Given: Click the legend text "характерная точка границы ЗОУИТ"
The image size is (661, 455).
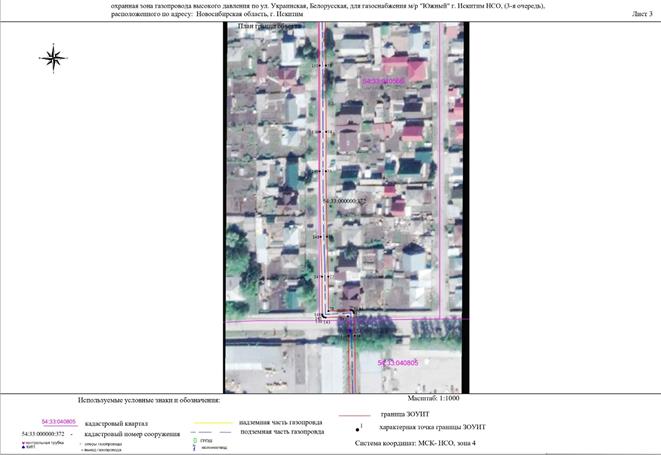Looking at the screenshot, I should coord(433,427).
